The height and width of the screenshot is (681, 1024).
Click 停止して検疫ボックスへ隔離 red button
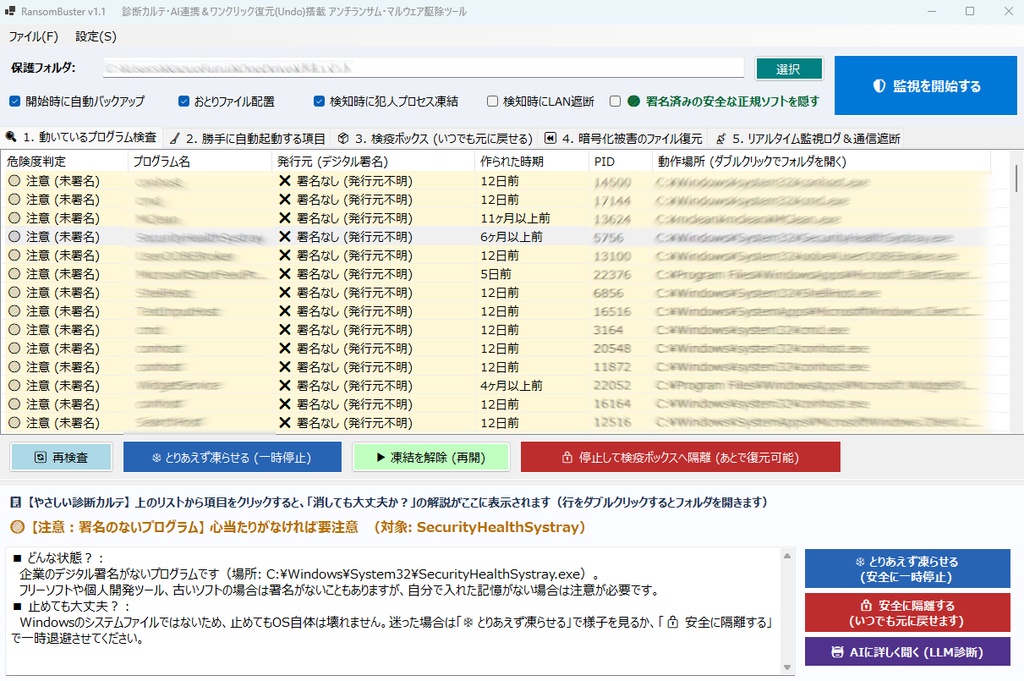pos(680,457)
